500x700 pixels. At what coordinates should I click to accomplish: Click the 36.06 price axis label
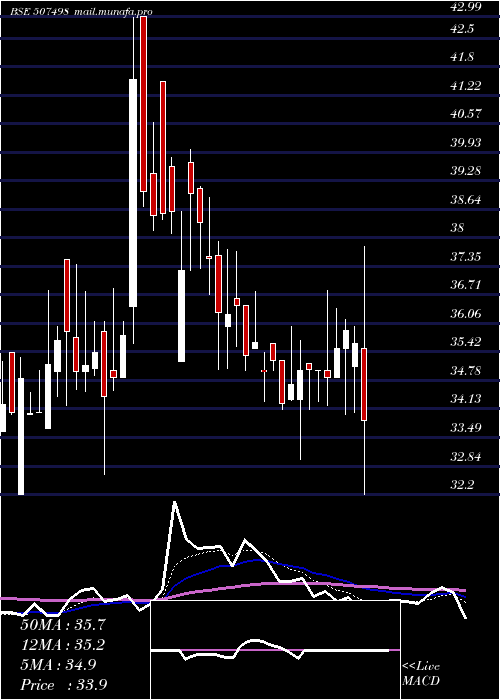pos(467,314)
